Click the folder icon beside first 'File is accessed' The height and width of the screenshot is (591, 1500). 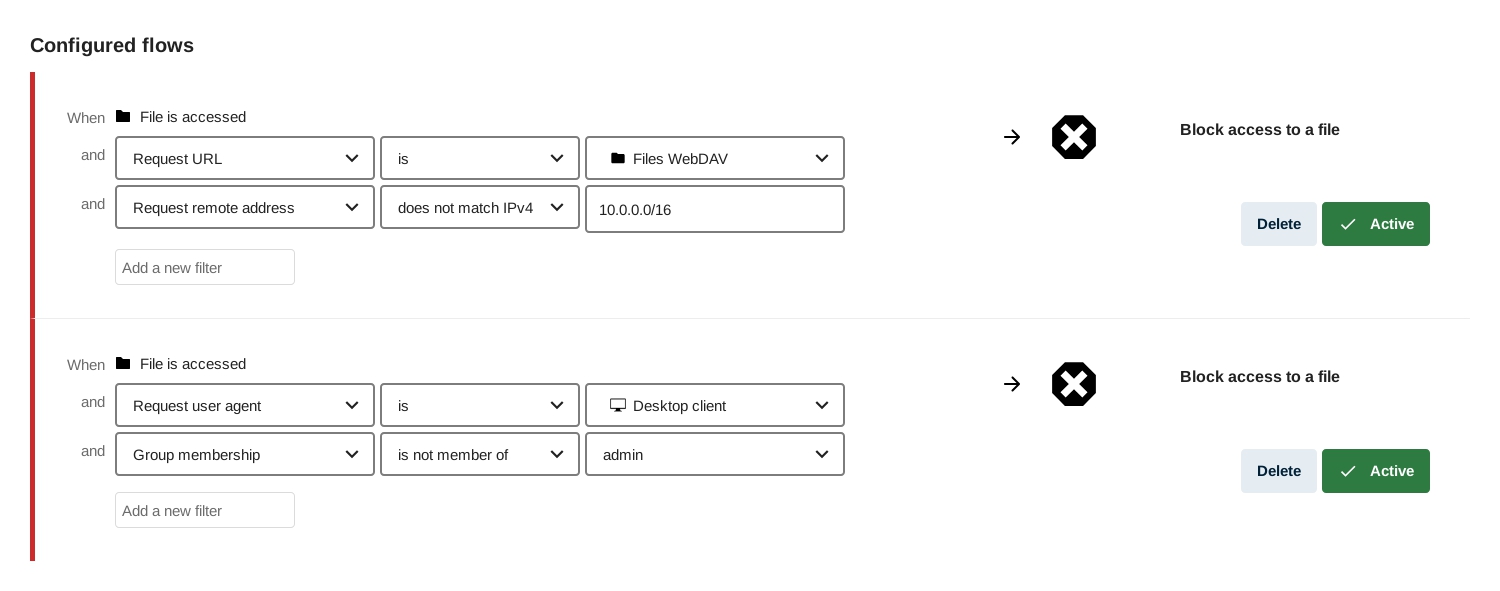coord(123,116)
